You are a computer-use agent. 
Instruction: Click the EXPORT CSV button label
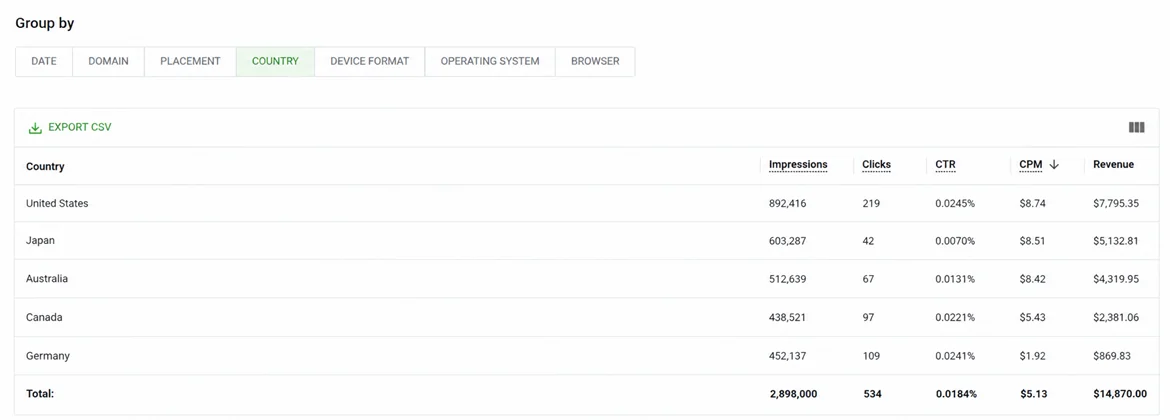tap(80, 128)
